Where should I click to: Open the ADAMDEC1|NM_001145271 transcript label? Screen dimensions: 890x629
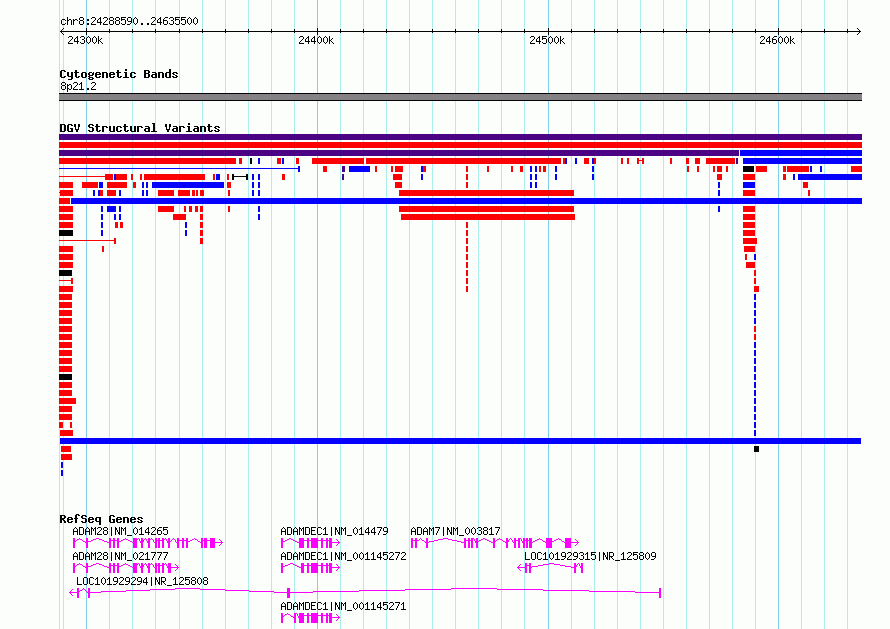(x=343, y=606)
